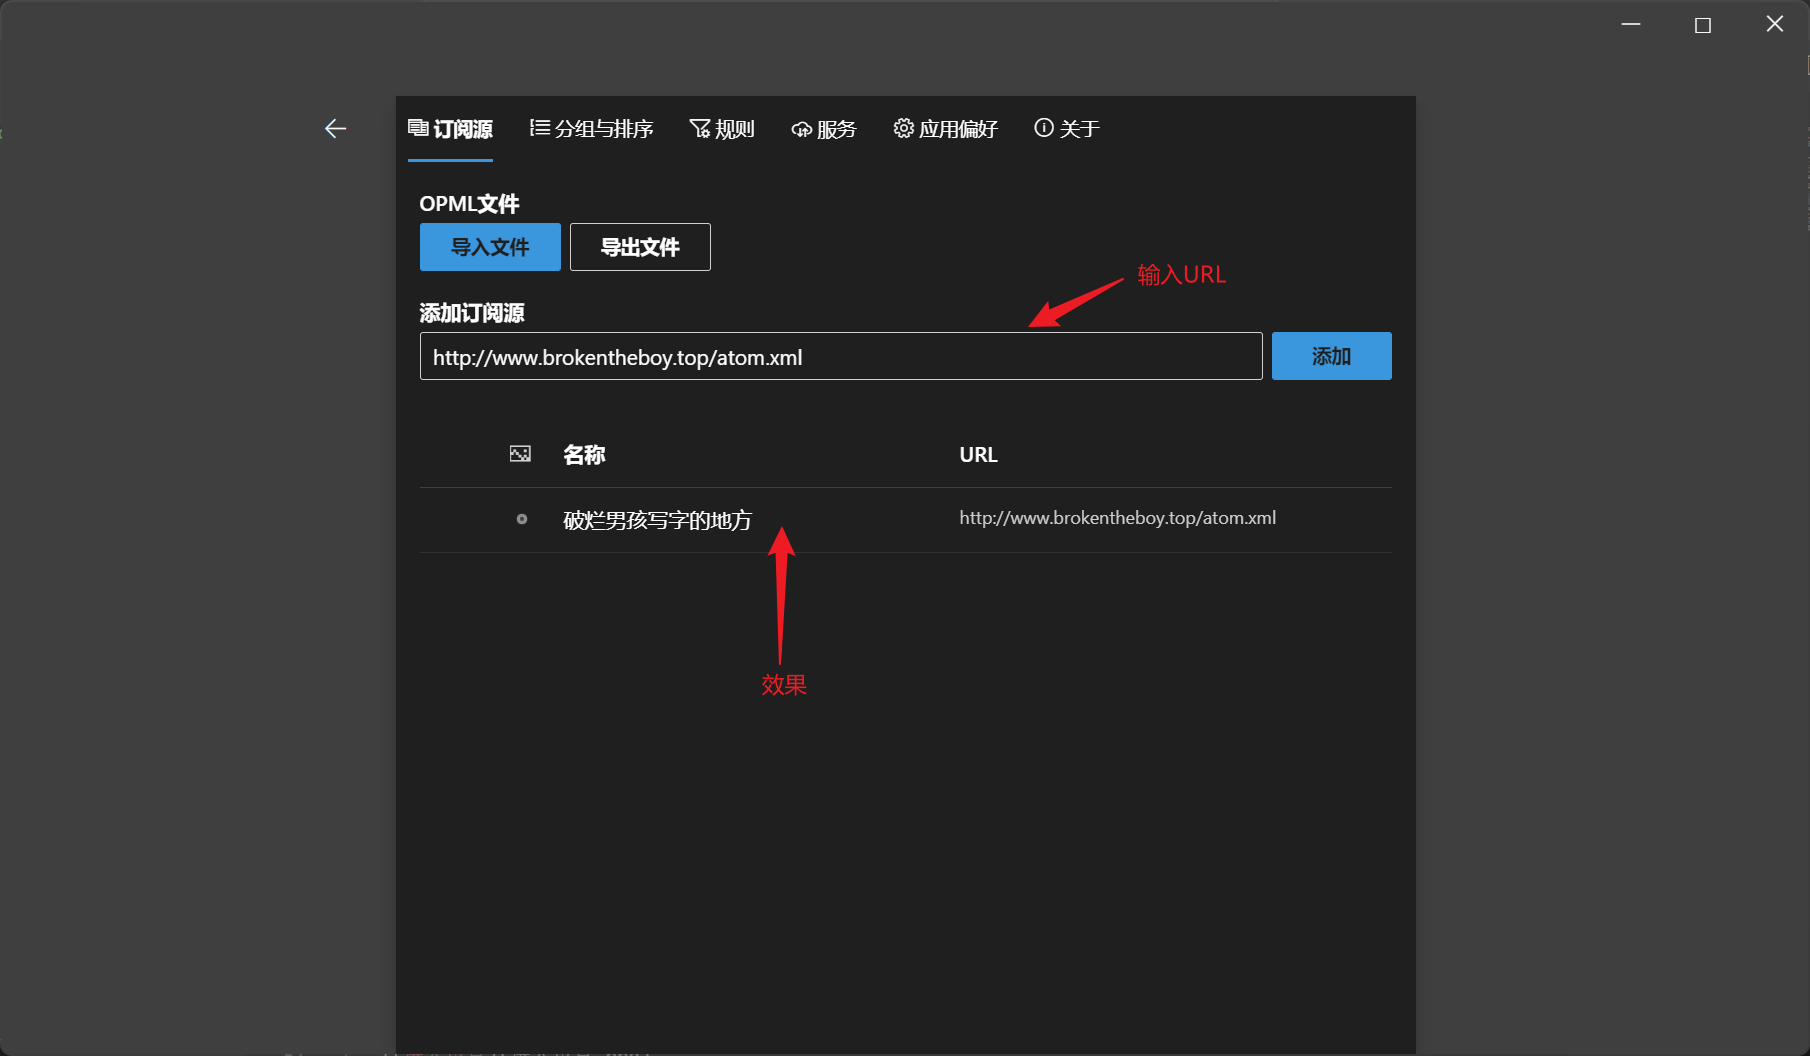
Task: Click the 导出文件 button
Action: click(x=640, y=247)
